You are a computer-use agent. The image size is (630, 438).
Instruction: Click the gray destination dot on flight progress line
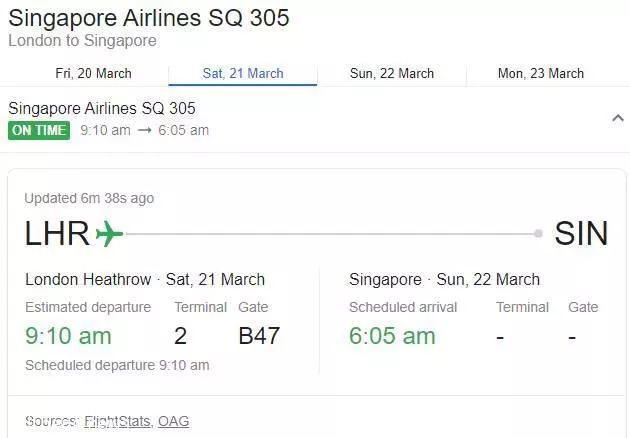(x=538, y=233)
